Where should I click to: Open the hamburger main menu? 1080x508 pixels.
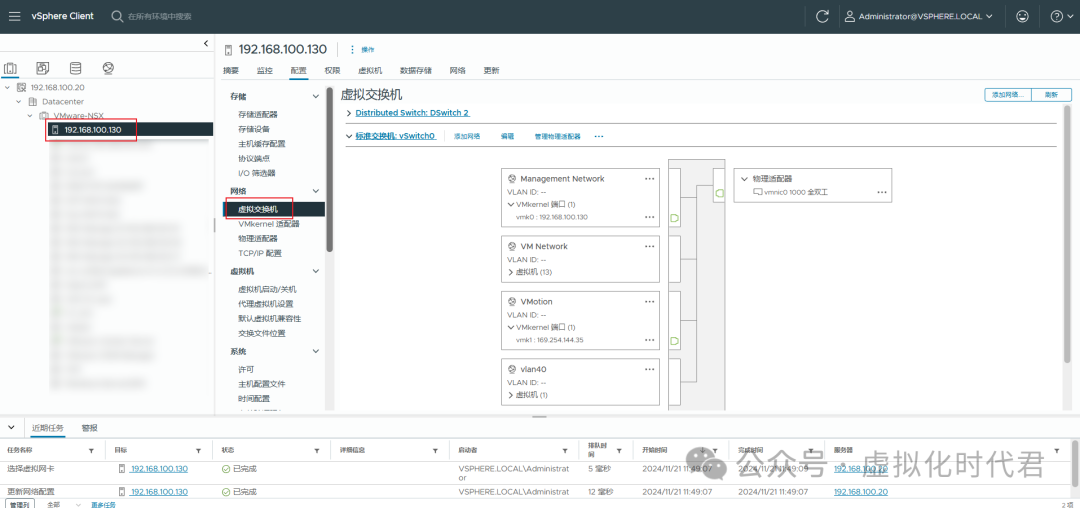[x=14, y=16]
